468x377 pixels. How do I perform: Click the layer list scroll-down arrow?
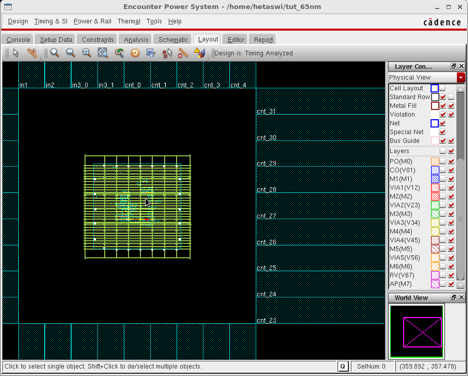(x=460, y=285)
